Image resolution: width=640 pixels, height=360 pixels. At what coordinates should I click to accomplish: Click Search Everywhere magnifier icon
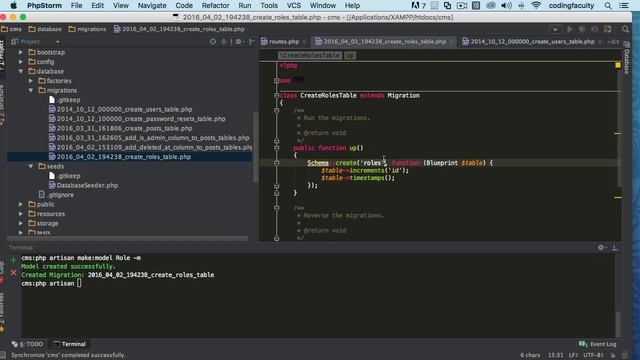pos(625,29)
